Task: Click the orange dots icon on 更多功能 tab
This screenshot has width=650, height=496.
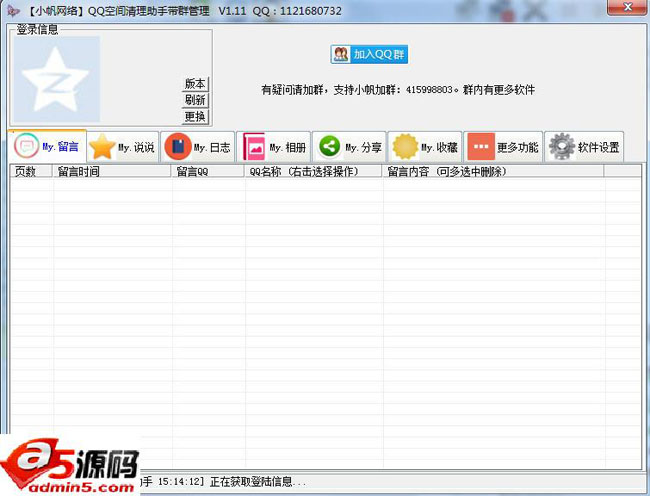Action: click(x=481, y=147)
